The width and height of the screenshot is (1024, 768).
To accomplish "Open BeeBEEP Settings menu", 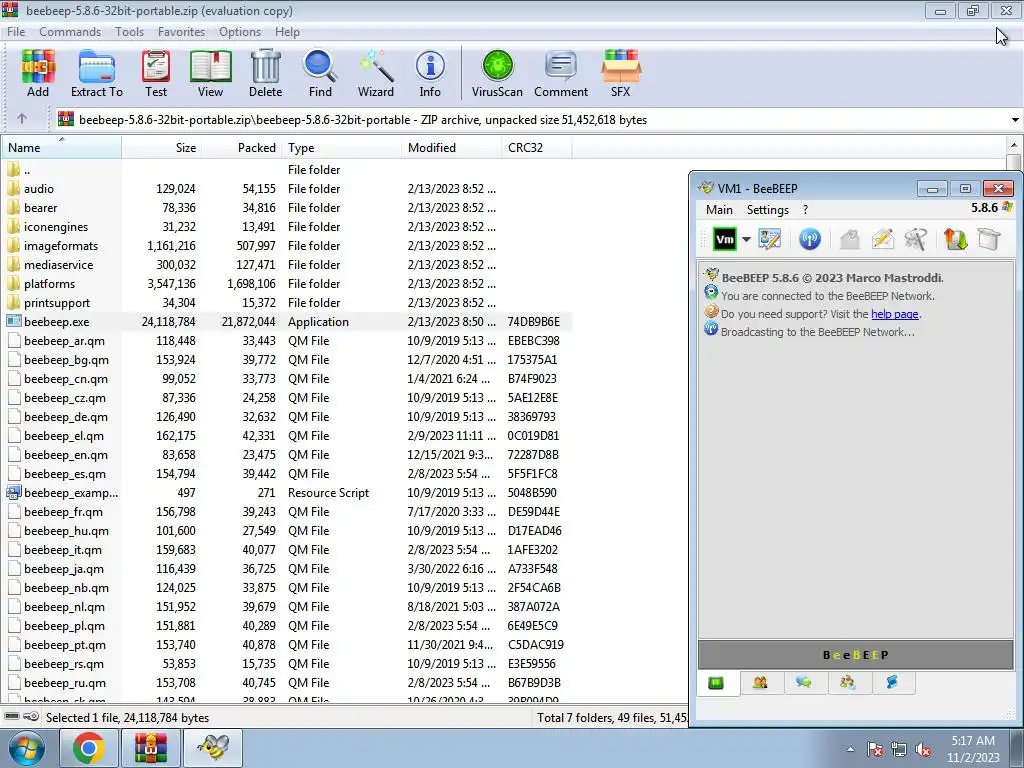I will pos(768,210).
